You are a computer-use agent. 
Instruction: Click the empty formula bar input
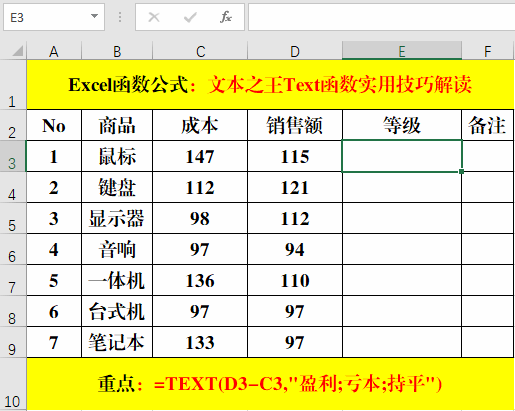point(381,17)
